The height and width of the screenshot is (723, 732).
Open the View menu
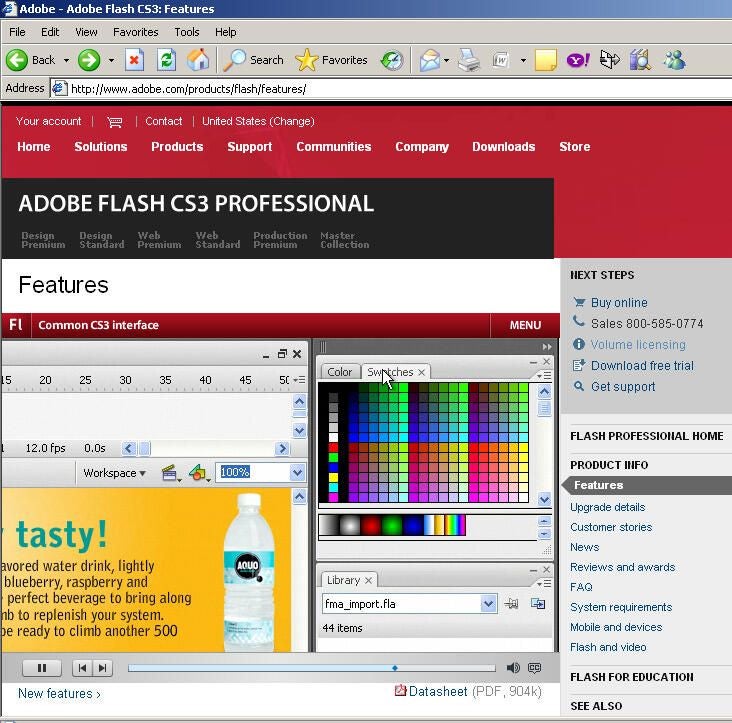(x=86, y=32)
